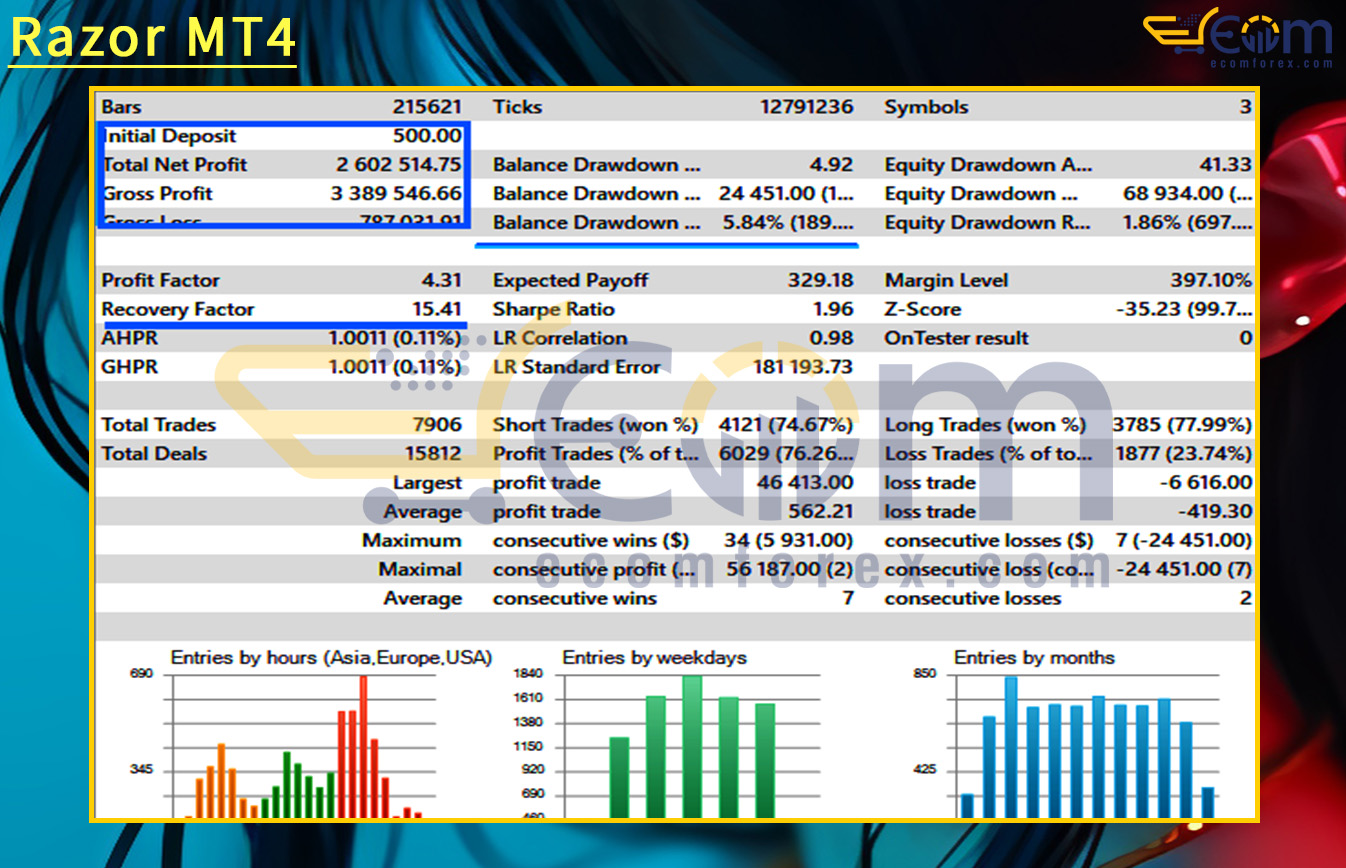Click the 345 axis label on hours chart
Image resolution: width=1346 pixels, height=868 pixels.
pos(141,771)
